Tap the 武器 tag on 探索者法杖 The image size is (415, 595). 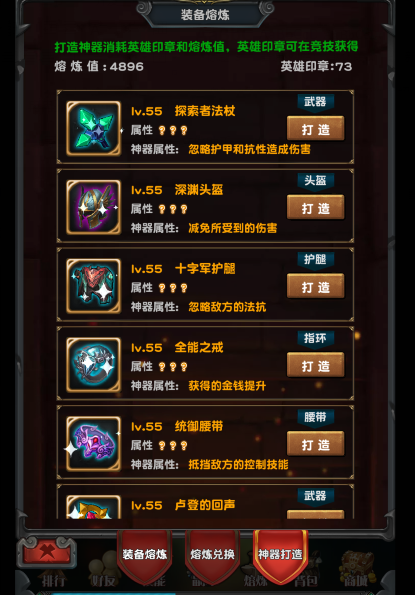[315, 102]
